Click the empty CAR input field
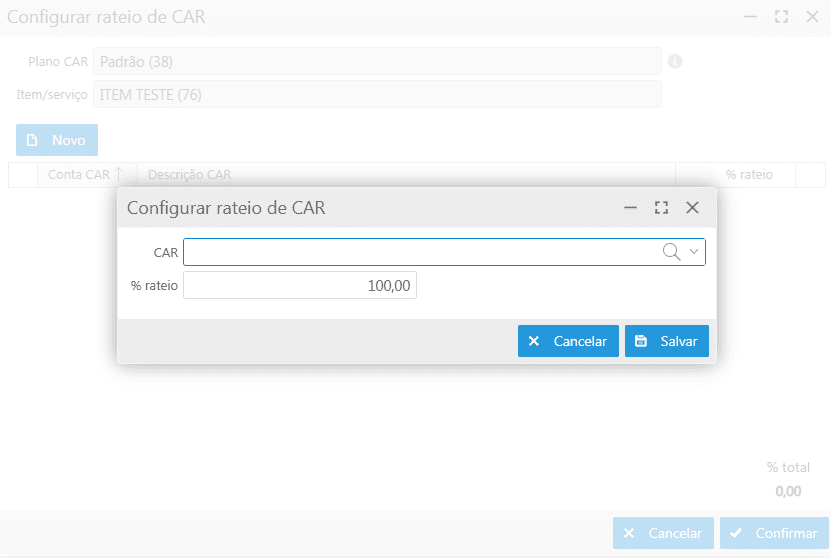Viewport: 831px width, 558px height. (420, 252)
